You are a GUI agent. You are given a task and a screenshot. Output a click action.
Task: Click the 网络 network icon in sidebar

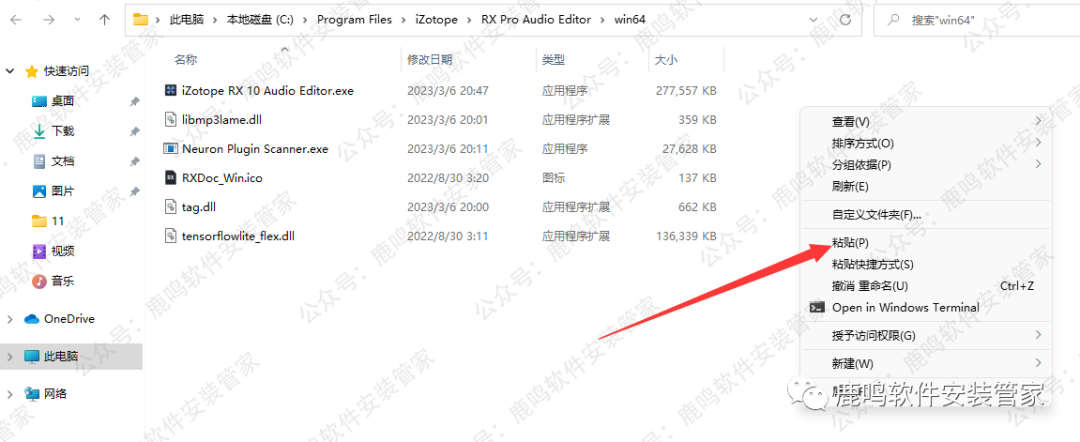pyautogui.click(x=32, y=394)
